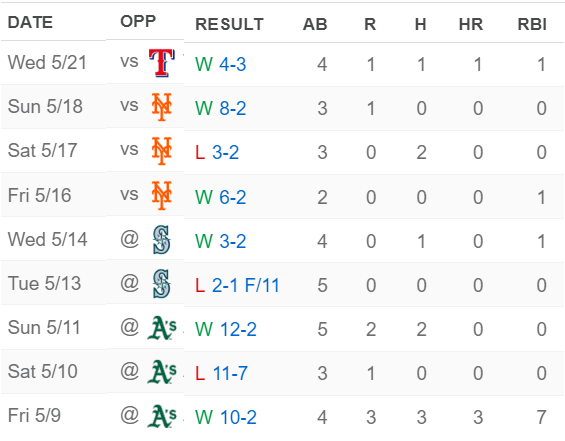This screenshot has height=441, width=565.
Task: Open the W 12-2 game result link
Action: (x=226, y=330)
